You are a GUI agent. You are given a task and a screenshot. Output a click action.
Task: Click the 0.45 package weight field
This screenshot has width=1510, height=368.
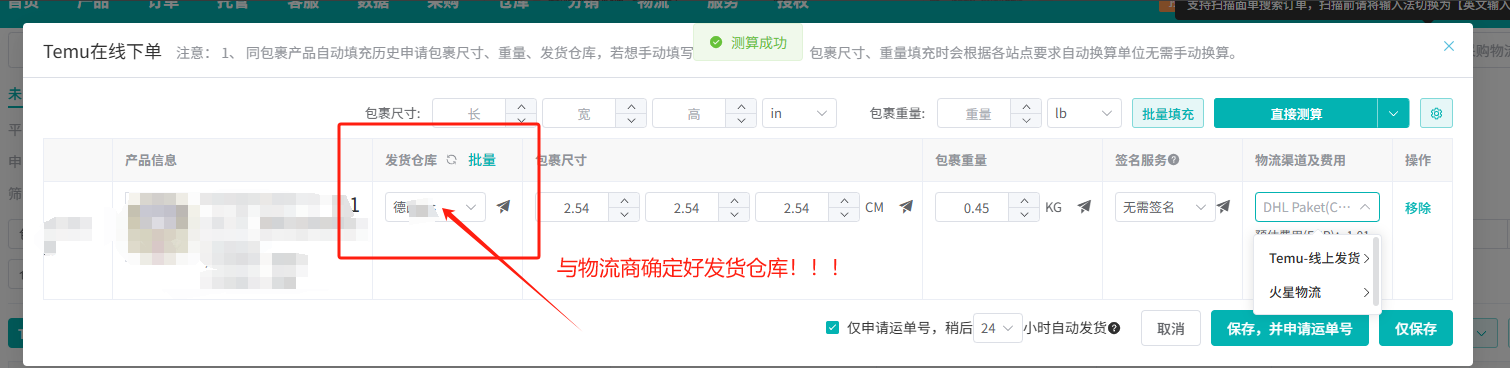[973, 207]
